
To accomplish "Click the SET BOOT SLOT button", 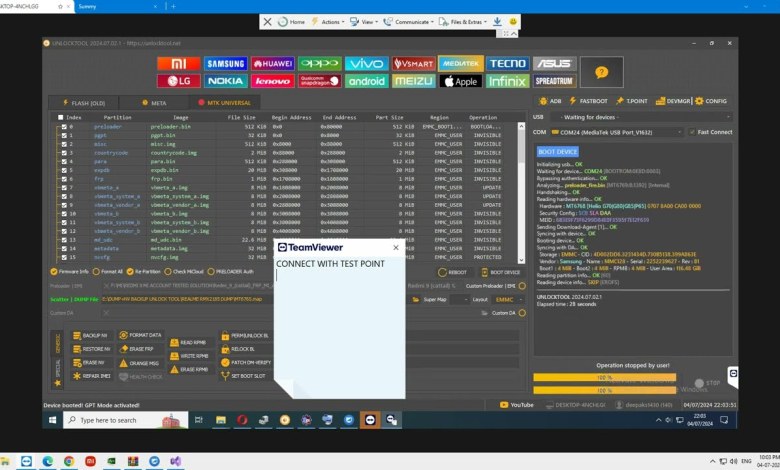I will click(245, 376).
